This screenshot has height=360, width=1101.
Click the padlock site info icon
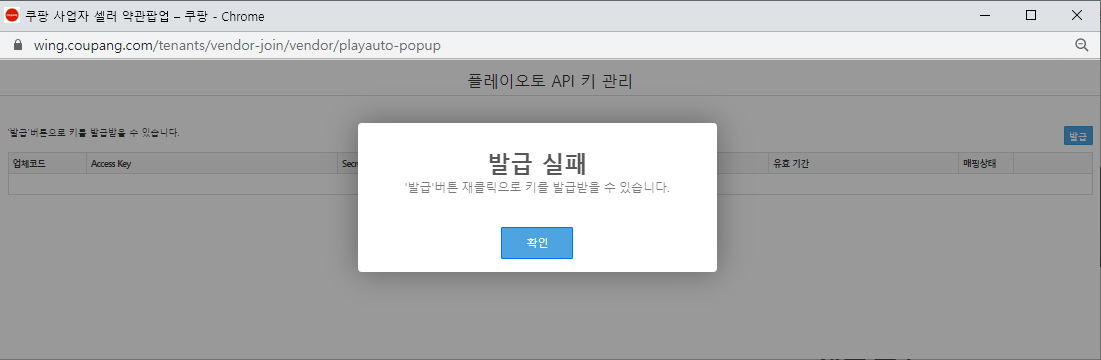[x=18, y=45]
